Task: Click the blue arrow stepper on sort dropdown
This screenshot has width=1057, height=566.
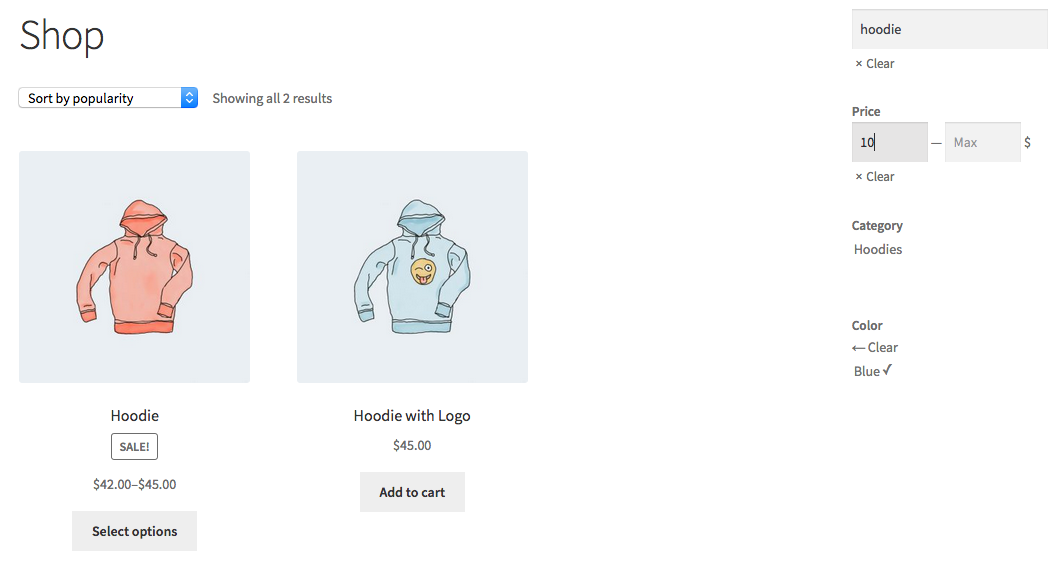Action: pos(189,98)
